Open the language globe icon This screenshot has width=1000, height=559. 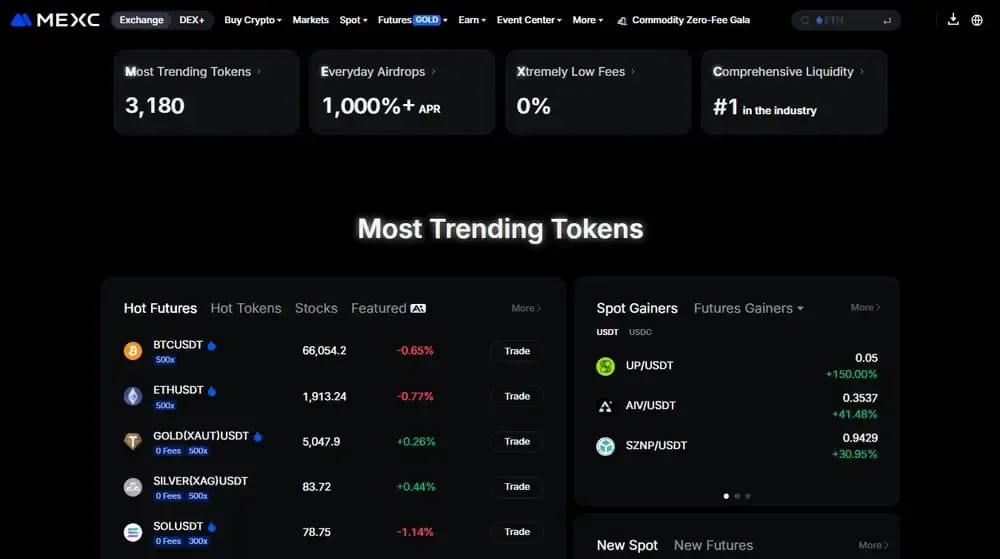pos(976,20)
